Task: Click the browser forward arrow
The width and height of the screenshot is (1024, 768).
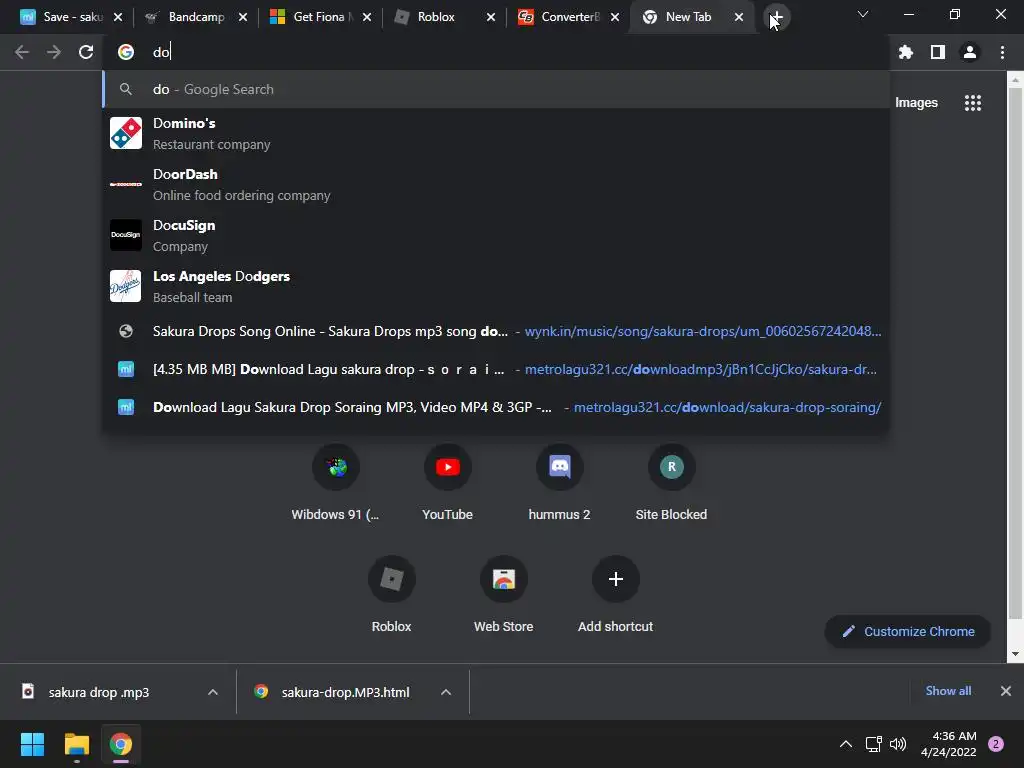Action: pos(54,52)
